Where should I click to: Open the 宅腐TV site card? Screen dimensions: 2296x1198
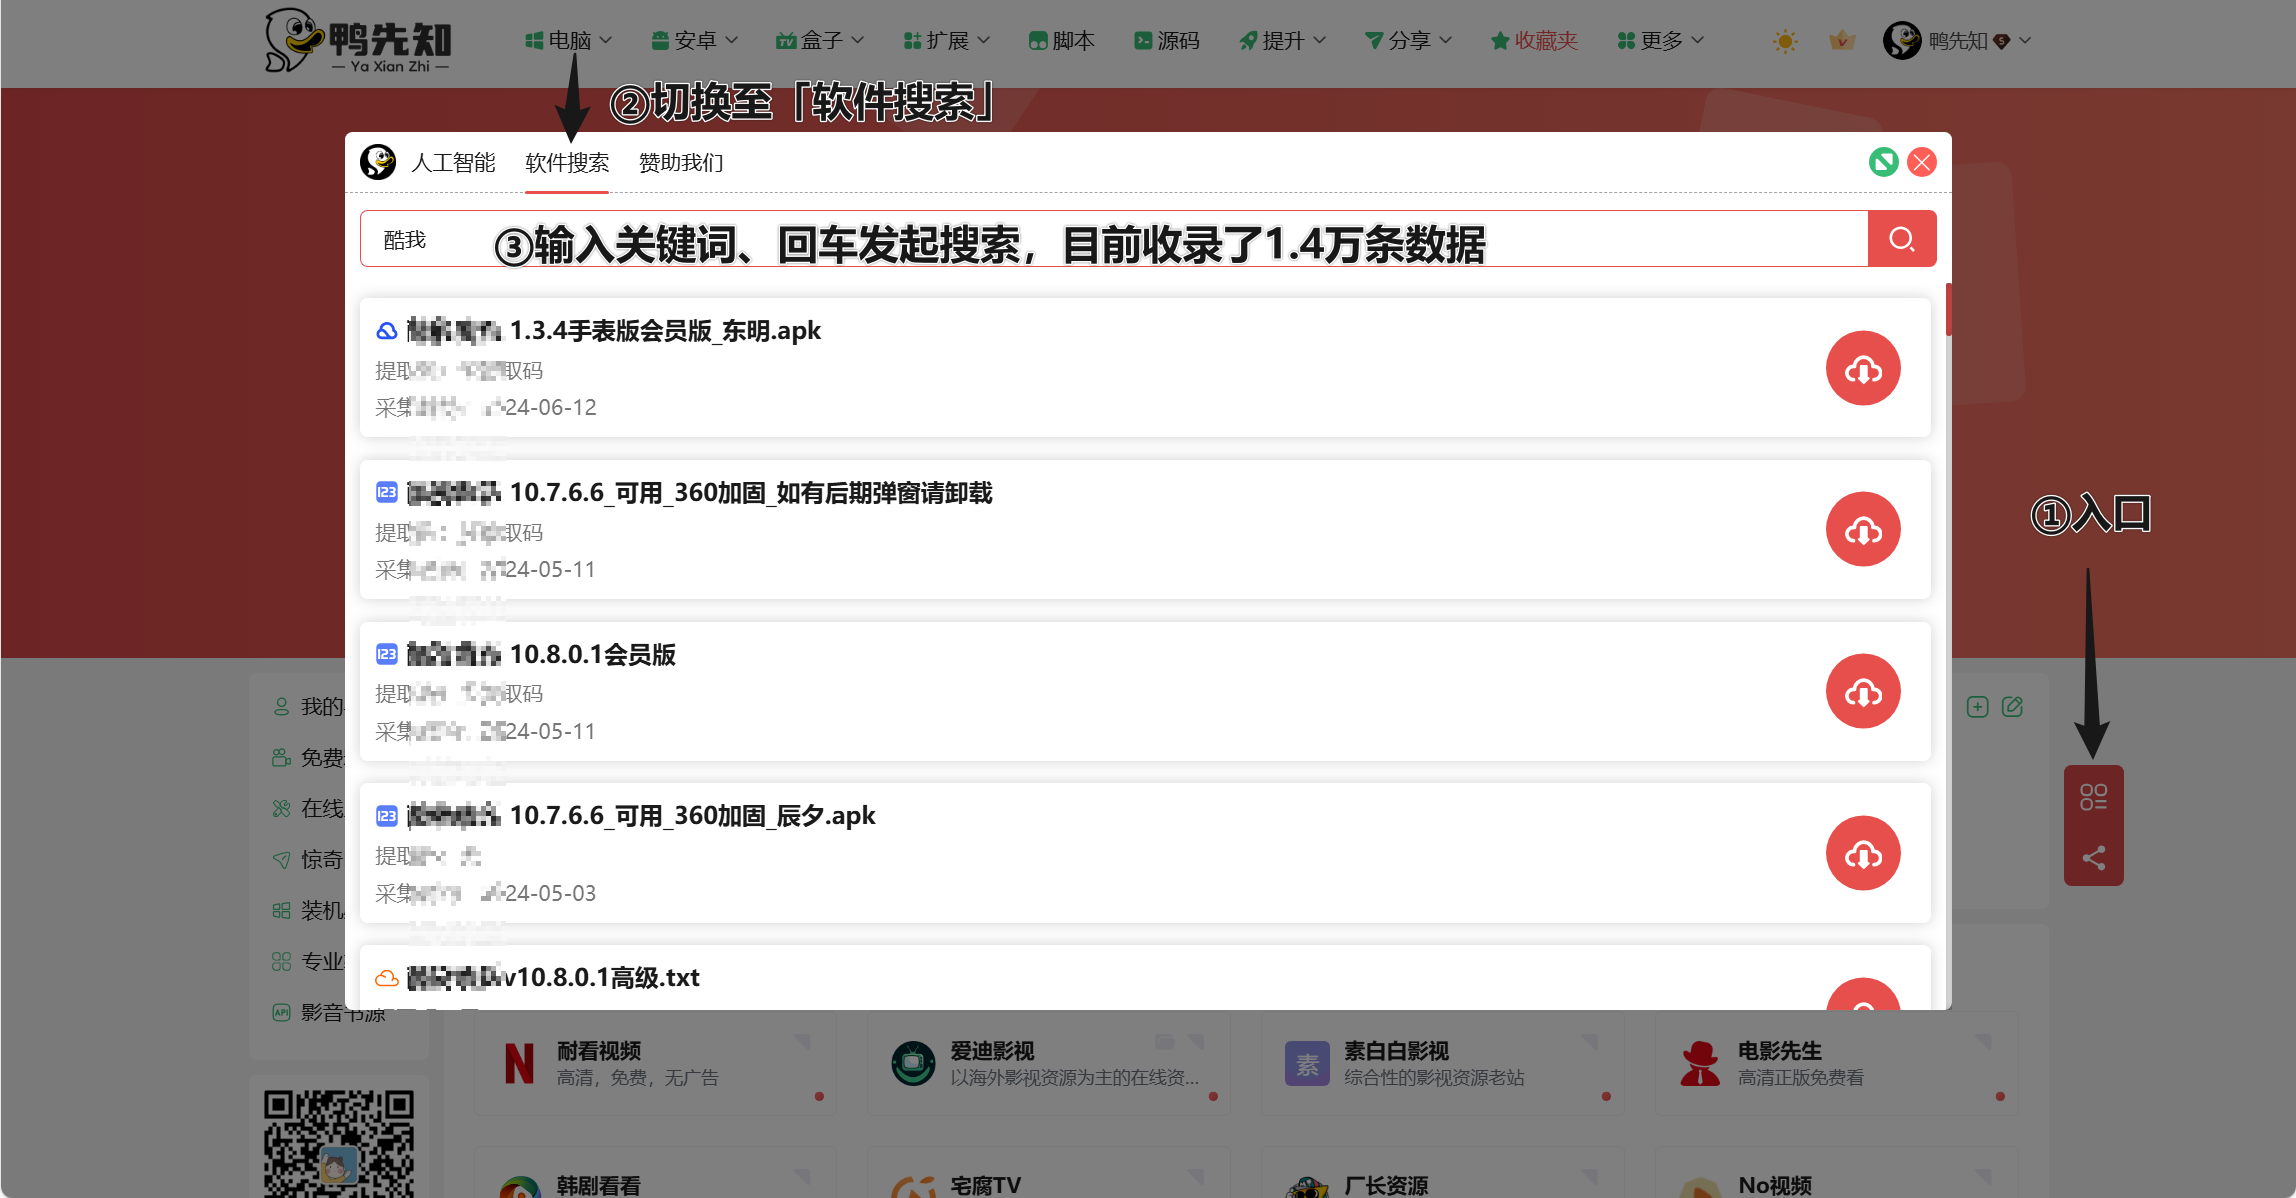coord(1049,1173)
